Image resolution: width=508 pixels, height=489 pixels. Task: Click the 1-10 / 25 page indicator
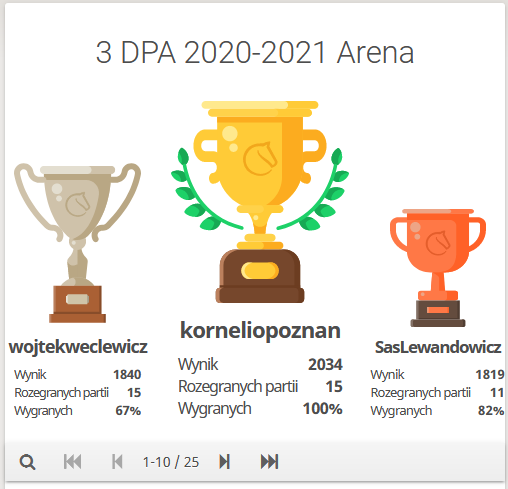[x=171, y=462]
